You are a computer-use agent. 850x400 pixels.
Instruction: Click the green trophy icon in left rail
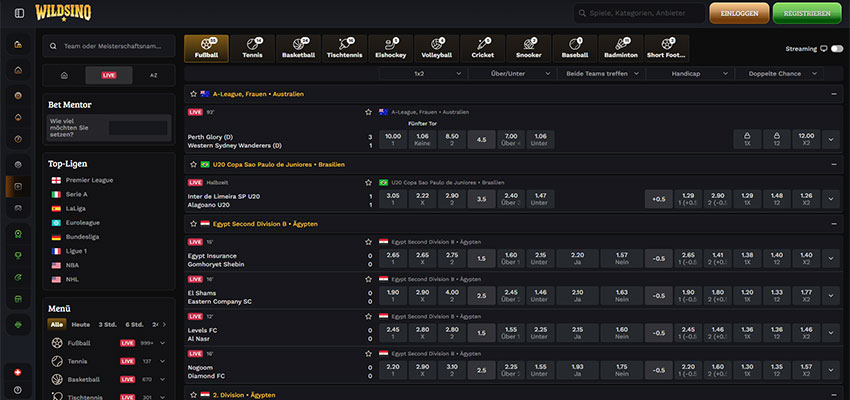(18, 255)
